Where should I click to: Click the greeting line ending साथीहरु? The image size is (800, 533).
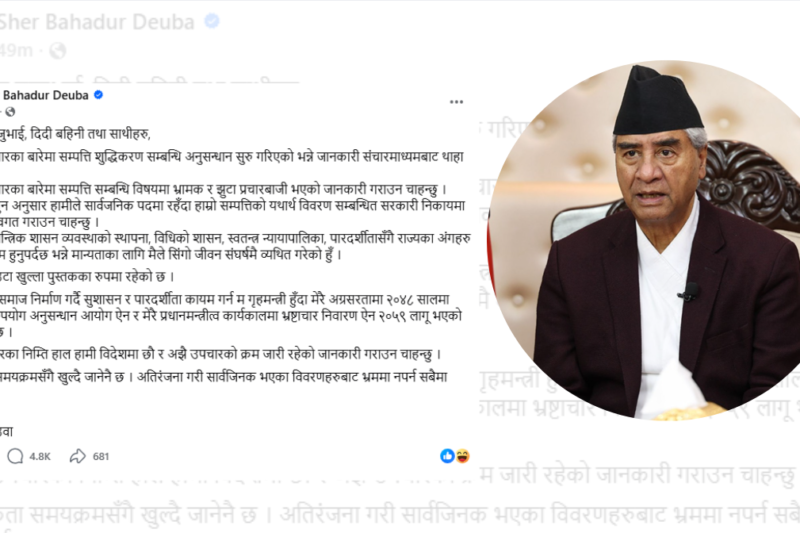[76, 134]
